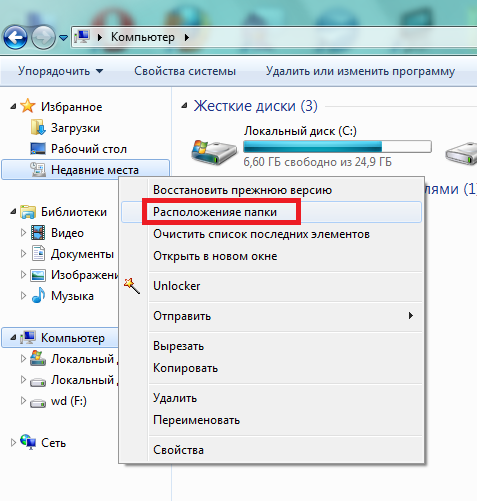The image size is (477, 501).
Task: Choose Очистить список последних элементов
Action: (x=272, y=234)
